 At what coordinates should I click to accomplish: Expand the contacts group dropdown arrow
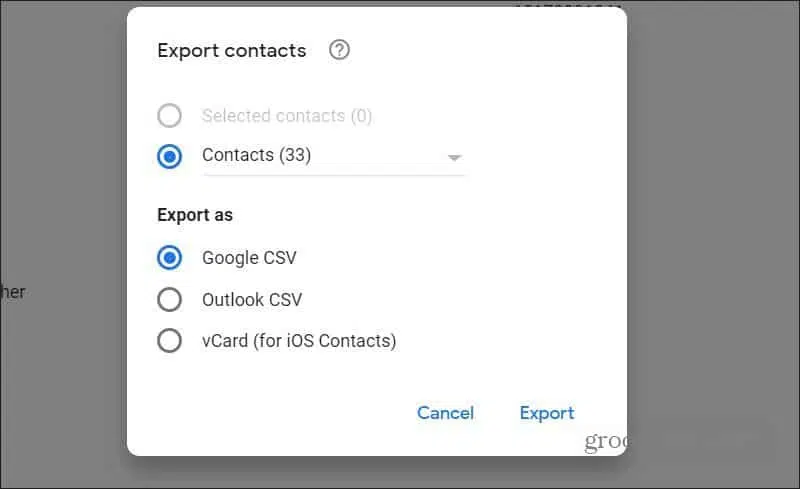point(454,157)
